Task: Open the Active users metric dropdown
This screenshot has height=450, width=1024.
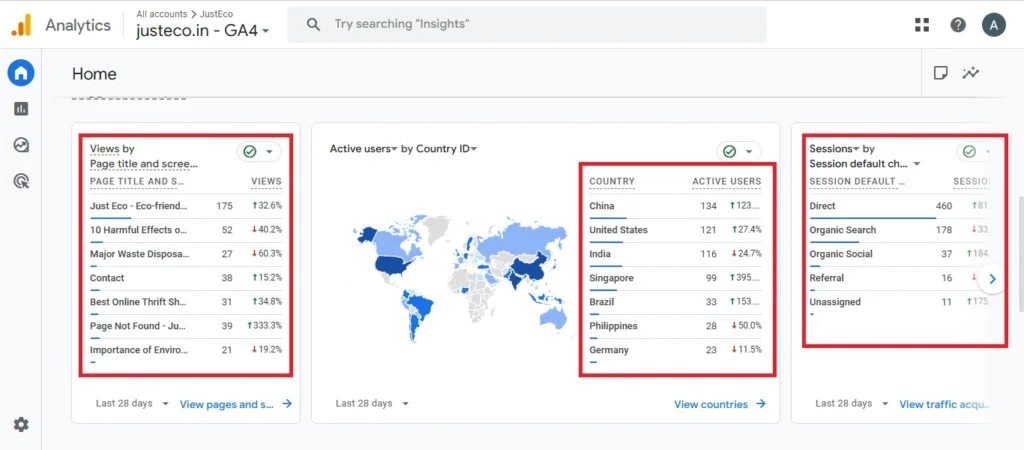Action: point(364,149)
